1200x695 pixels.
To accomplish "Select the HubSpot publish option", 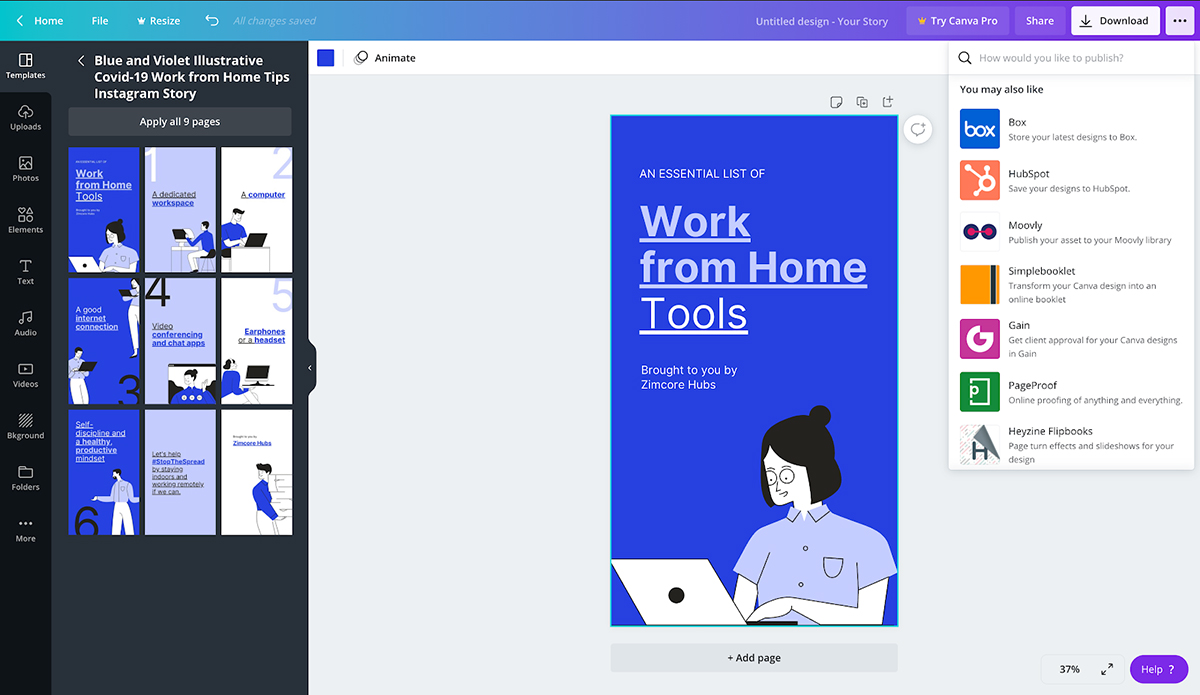I will pyautogui.click(x=1071, y=180).
